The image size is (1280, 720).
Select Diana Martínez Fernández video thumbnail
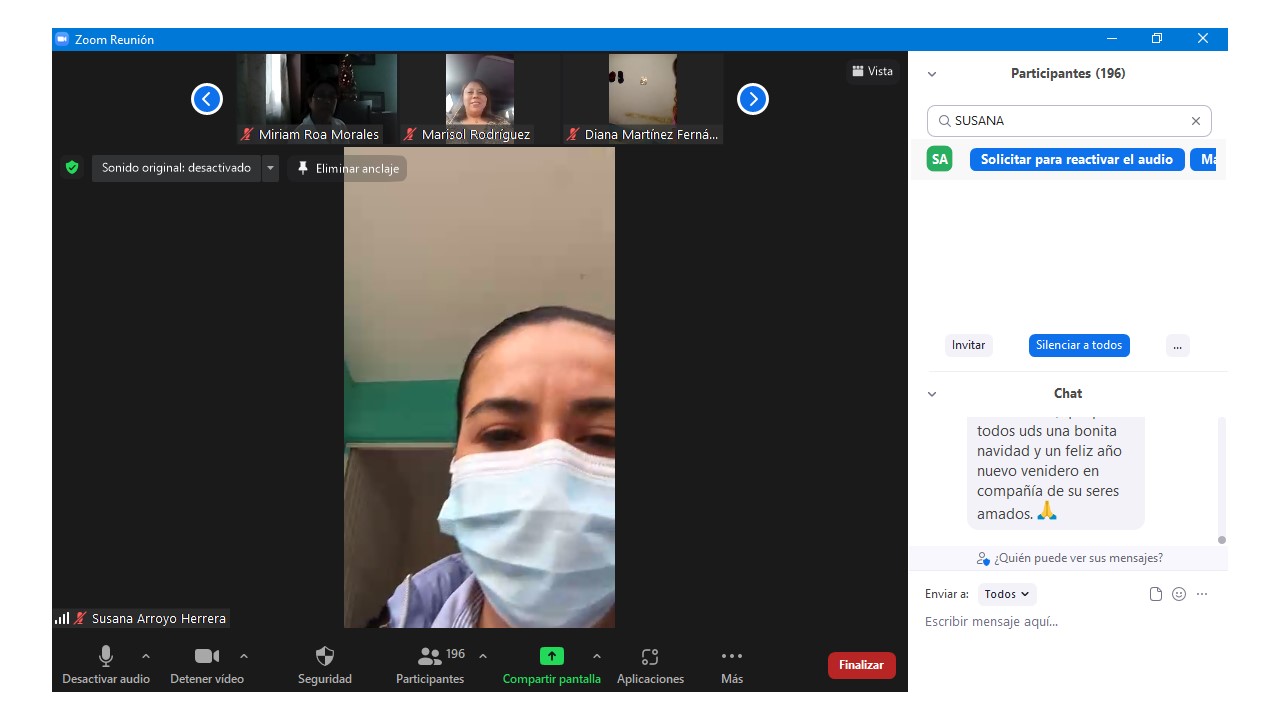click(x=643, y=99)
